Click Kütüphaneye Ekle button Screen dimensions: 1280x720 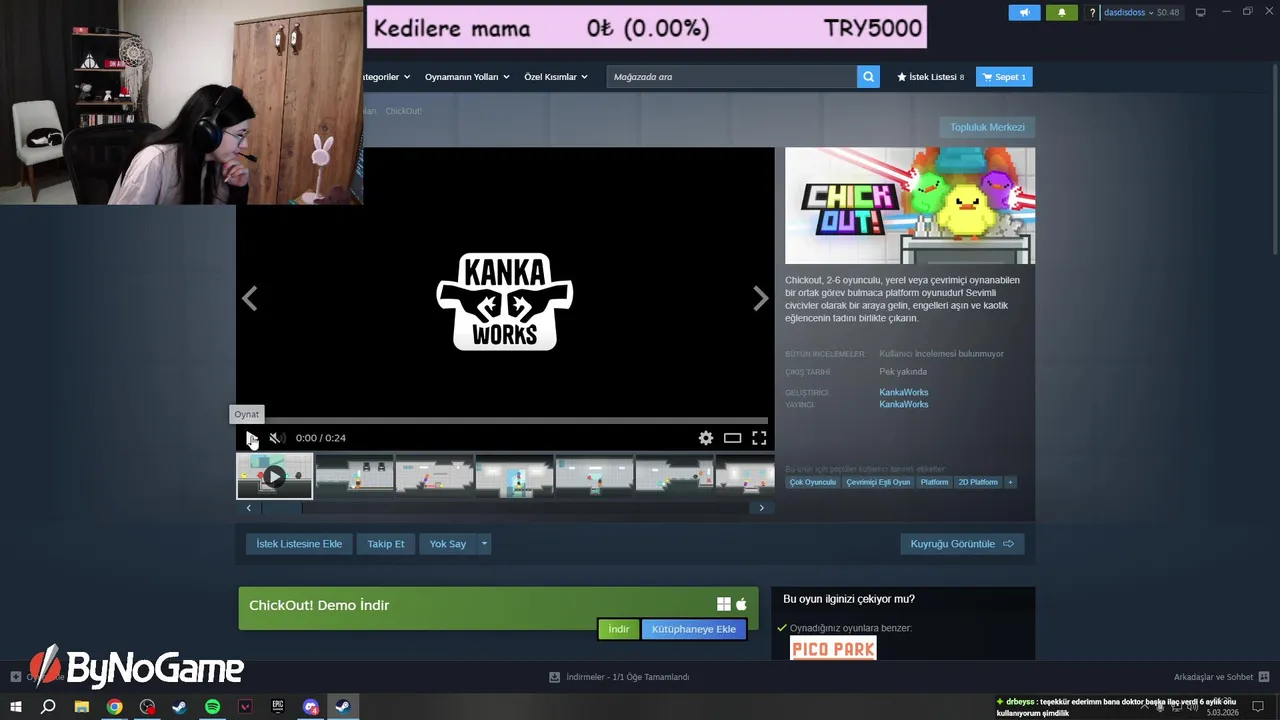point(694,629)
